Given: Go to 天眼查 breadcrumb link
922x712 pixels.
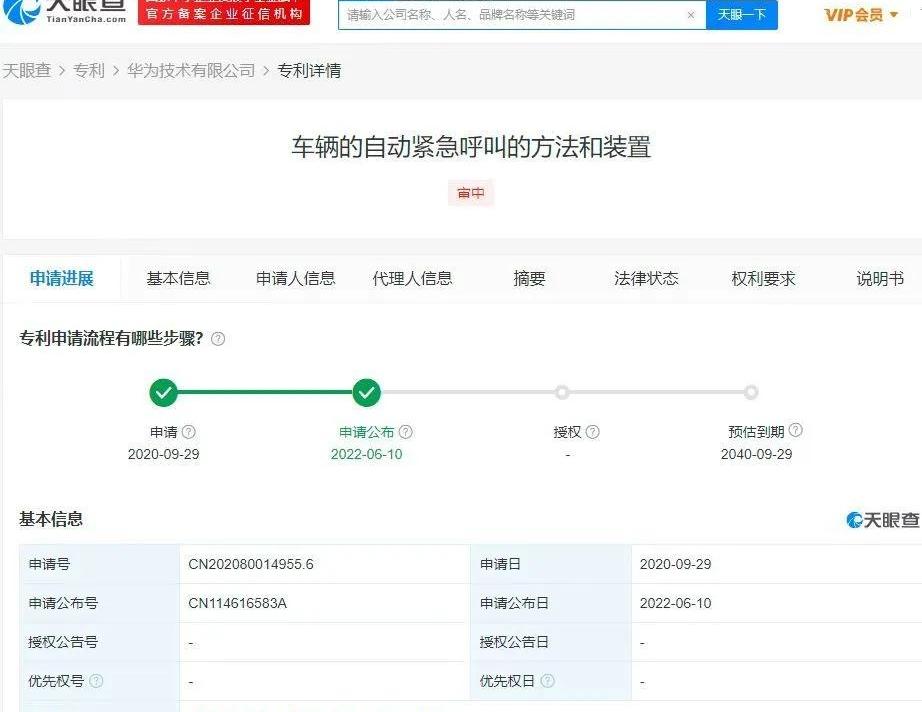Looking at the screenshot, I should 27,71.
